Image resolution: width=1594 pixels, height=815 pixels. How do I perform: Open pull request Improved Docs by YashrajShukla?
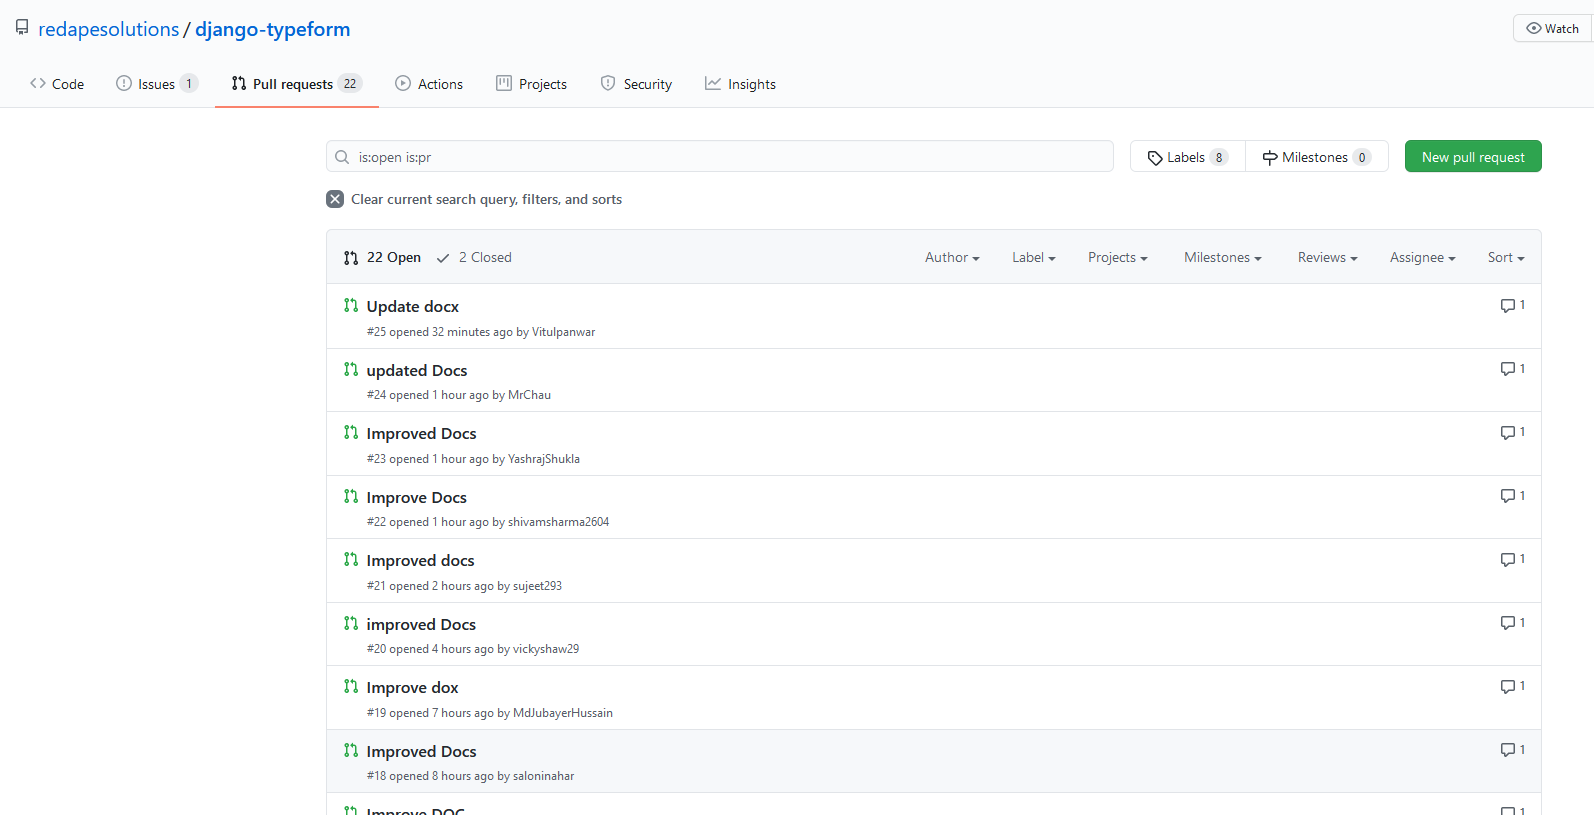pyautogui.click(x=421, y=433)
